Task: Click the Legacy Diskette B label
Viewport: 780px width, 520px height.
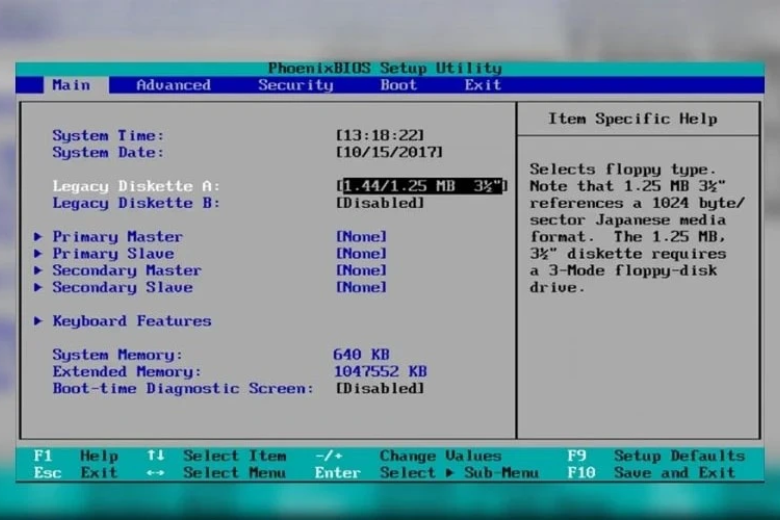Action: coord(136,204)
